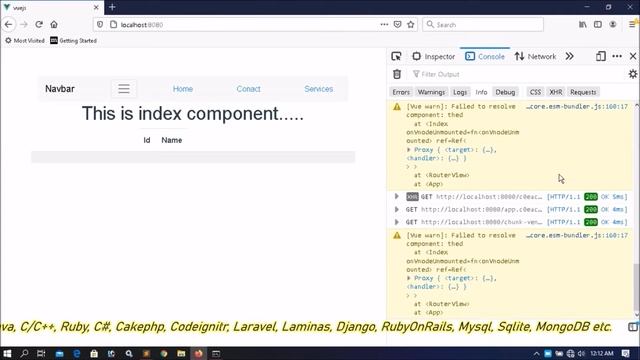Screen dimensions: 640x360
Task: Open Most Visited bookmarks folder
Action: (x=24, y=40)
